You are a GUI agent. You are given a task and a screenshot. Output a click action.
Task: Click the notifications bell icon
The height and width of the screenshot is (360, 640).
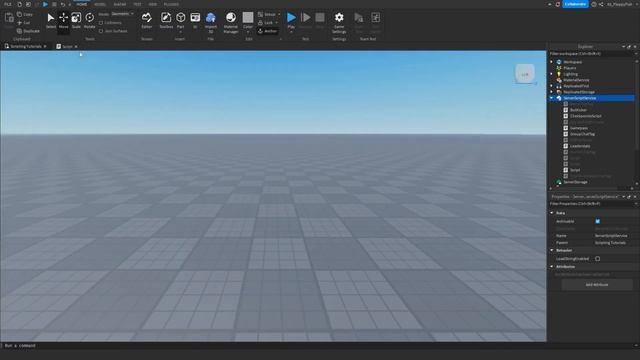coord(558,4)
